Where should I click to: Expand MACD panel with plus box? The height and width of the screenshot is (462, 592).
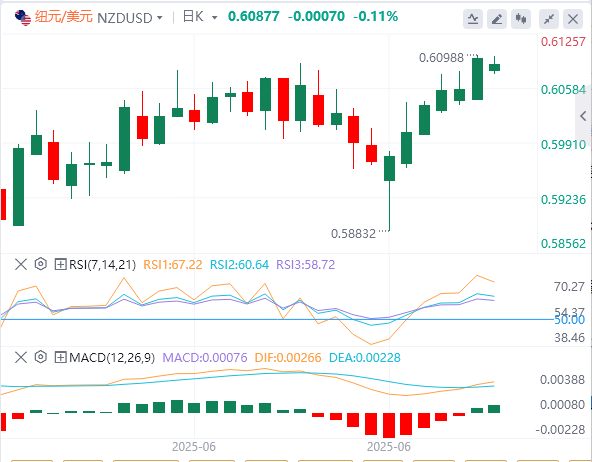tap(60, 357)
